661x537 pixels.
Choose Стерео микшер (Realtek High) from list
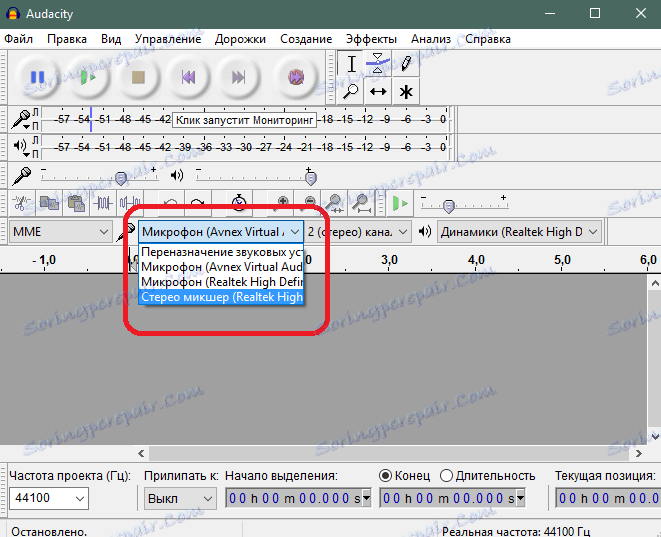coord(221,297)
